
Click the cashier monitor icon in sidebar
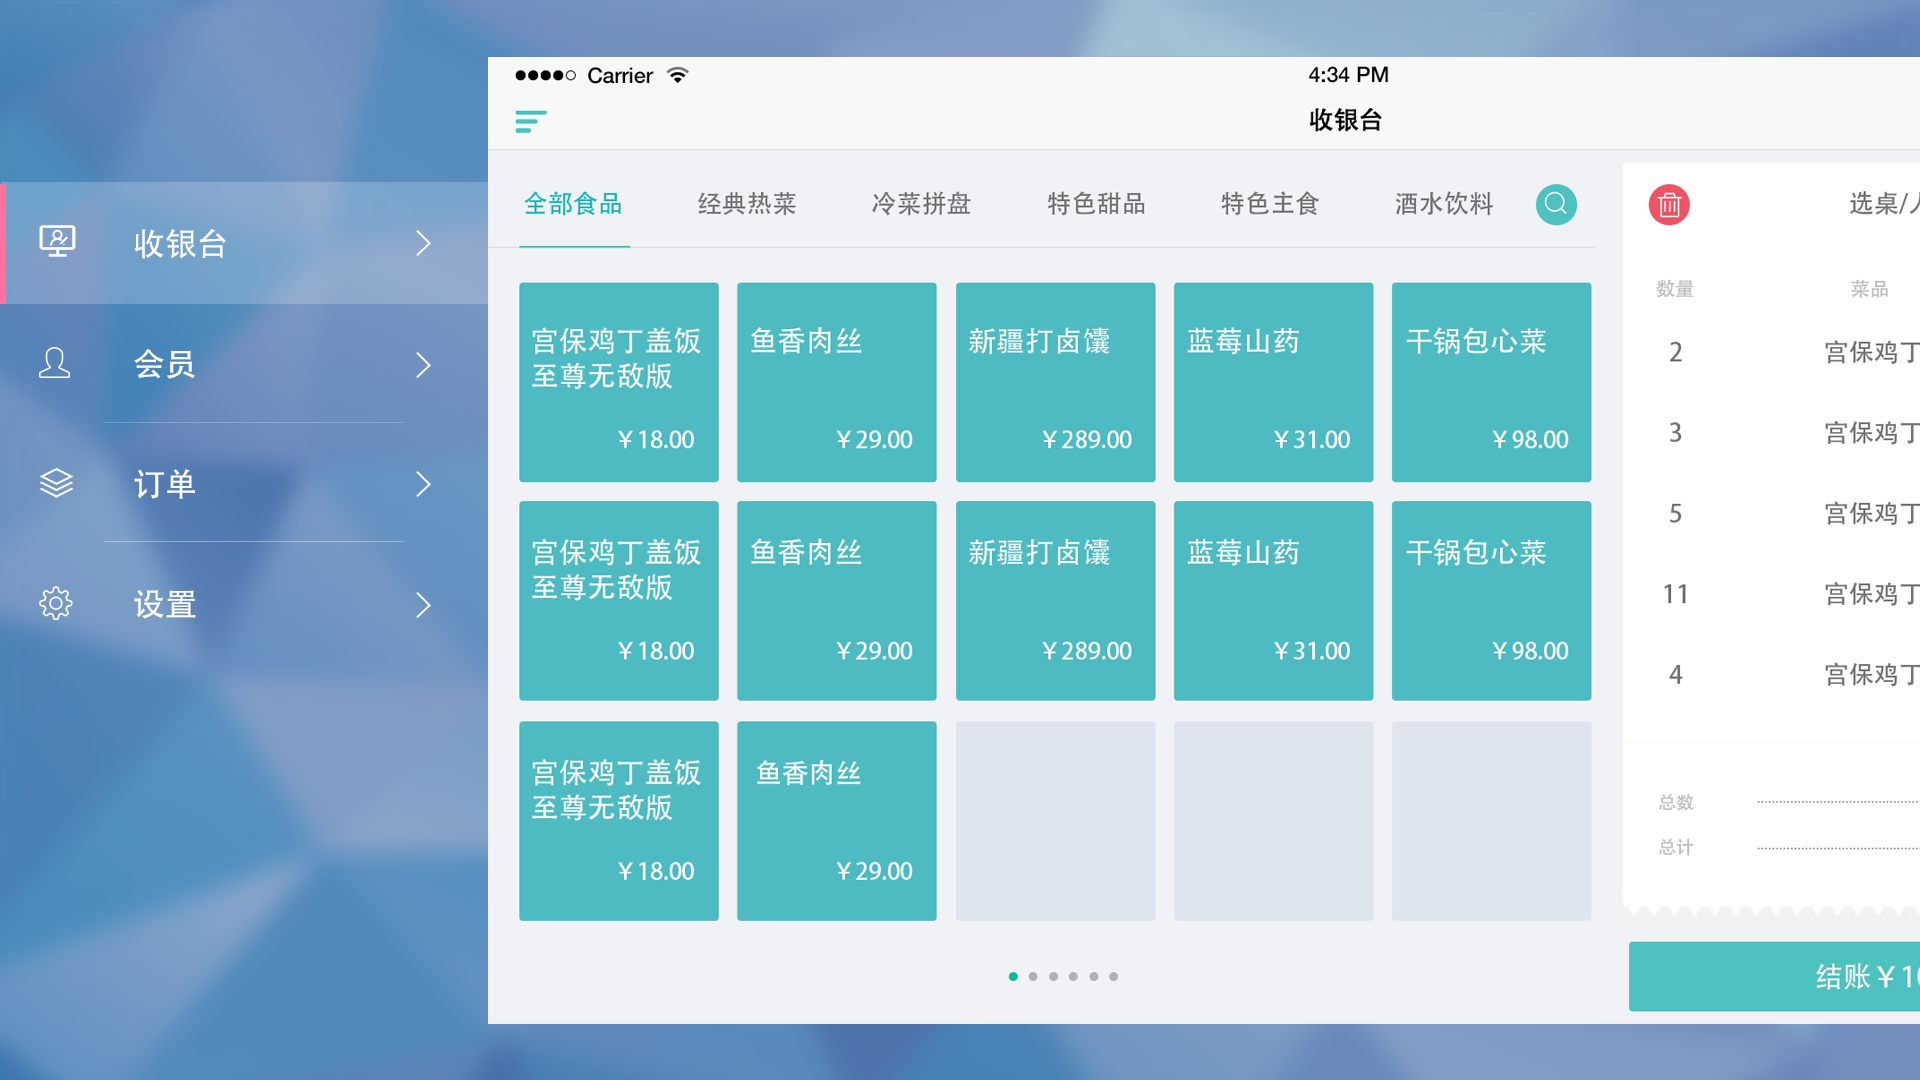pos(57,242)
